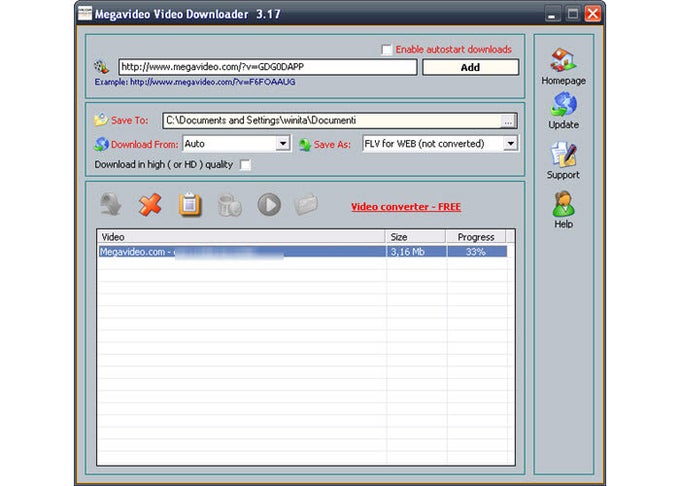
Task: Click the Save As green icon
Action: pos(305,144)
